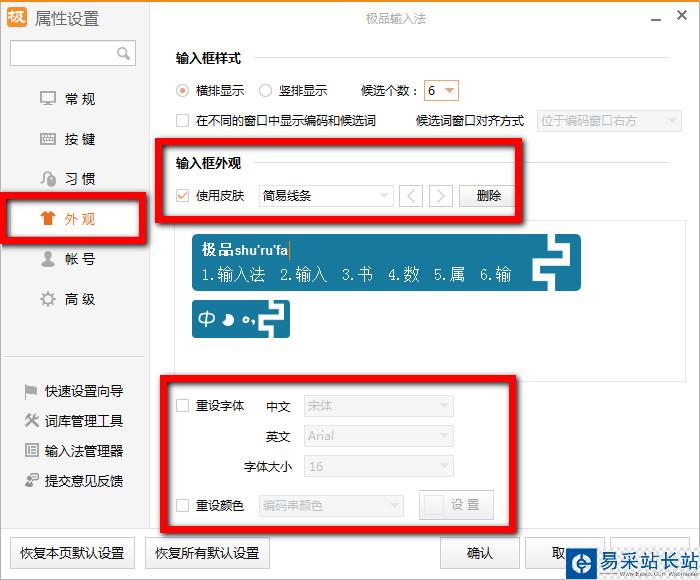This screenshot has height=580, width=700.
Task: Open the 编码串颜色 color target dropdown
Action: [x=331, y=506]
